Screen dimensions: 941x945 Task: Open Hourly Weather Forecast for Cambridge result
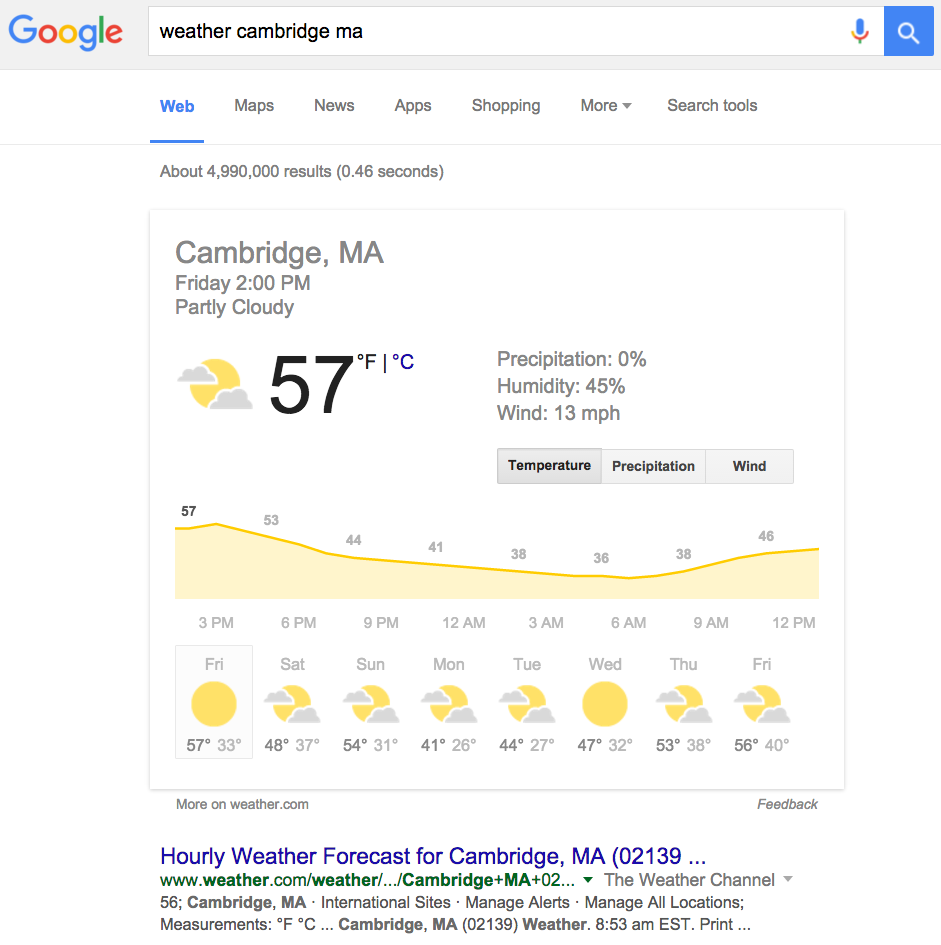tap(433, 856)
